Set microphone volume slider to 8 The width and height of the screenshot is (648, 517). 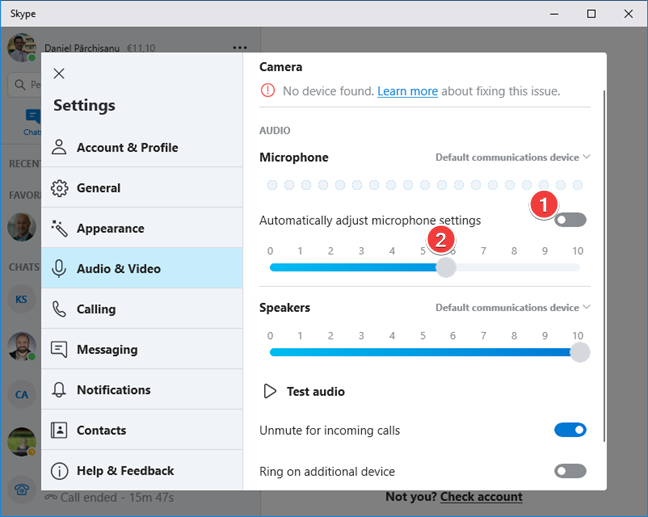click(514, 267)
